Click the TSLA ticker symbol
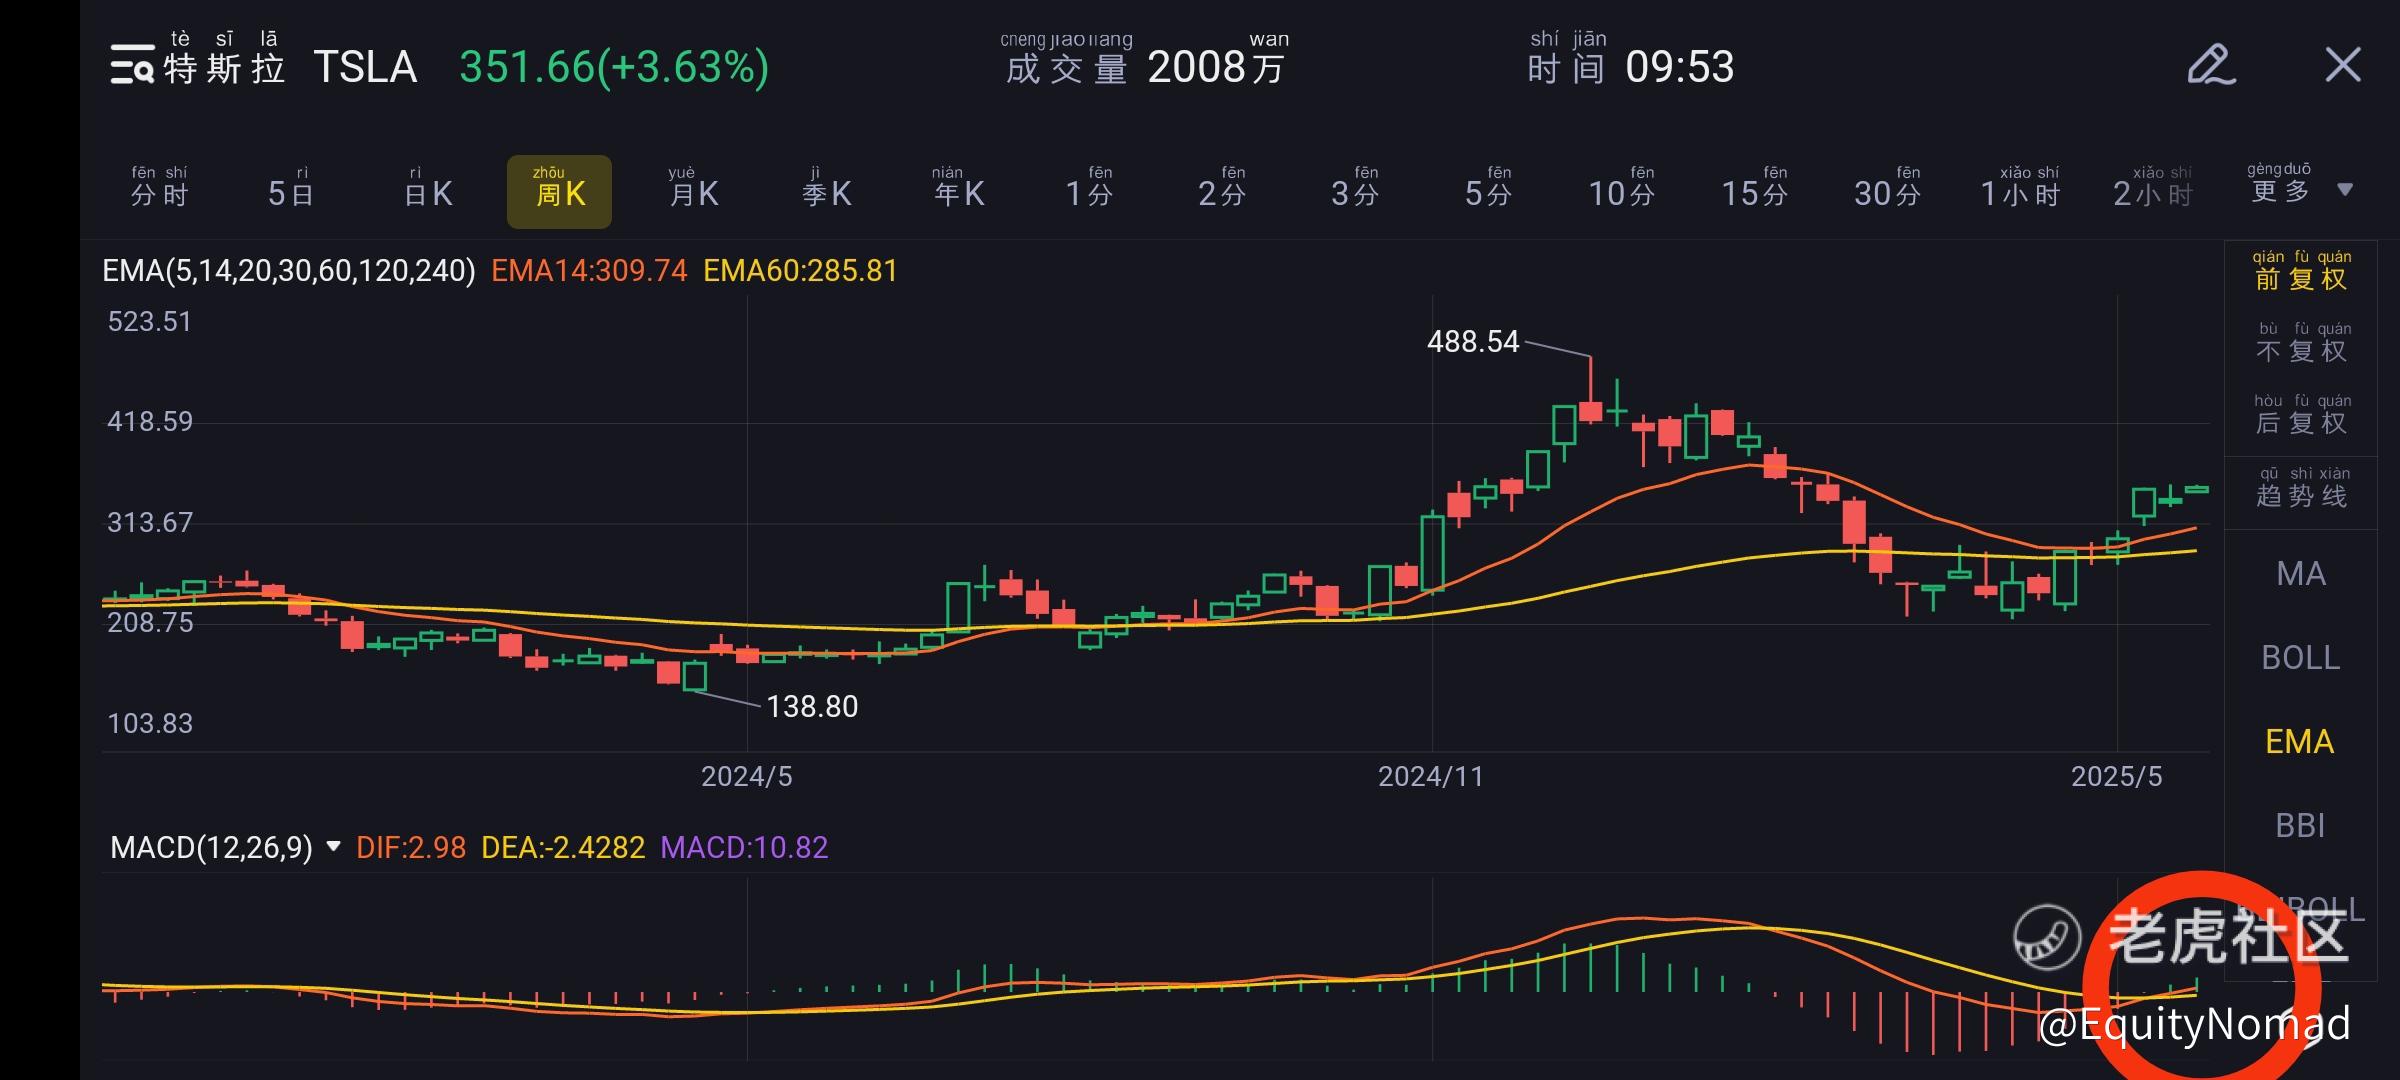The image size is (2400, 1080). coord(365,68)
